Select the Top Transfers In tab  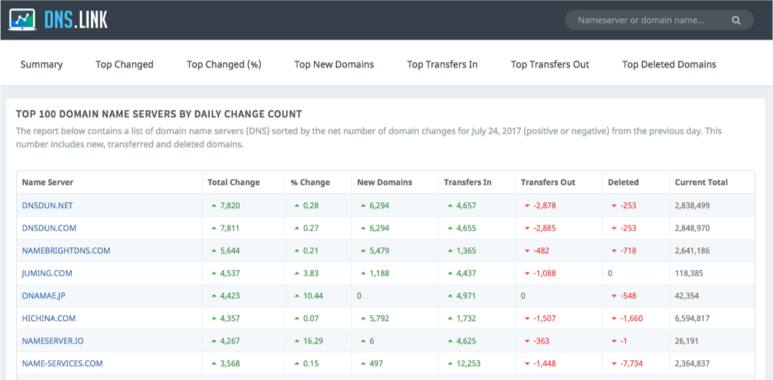442,65
